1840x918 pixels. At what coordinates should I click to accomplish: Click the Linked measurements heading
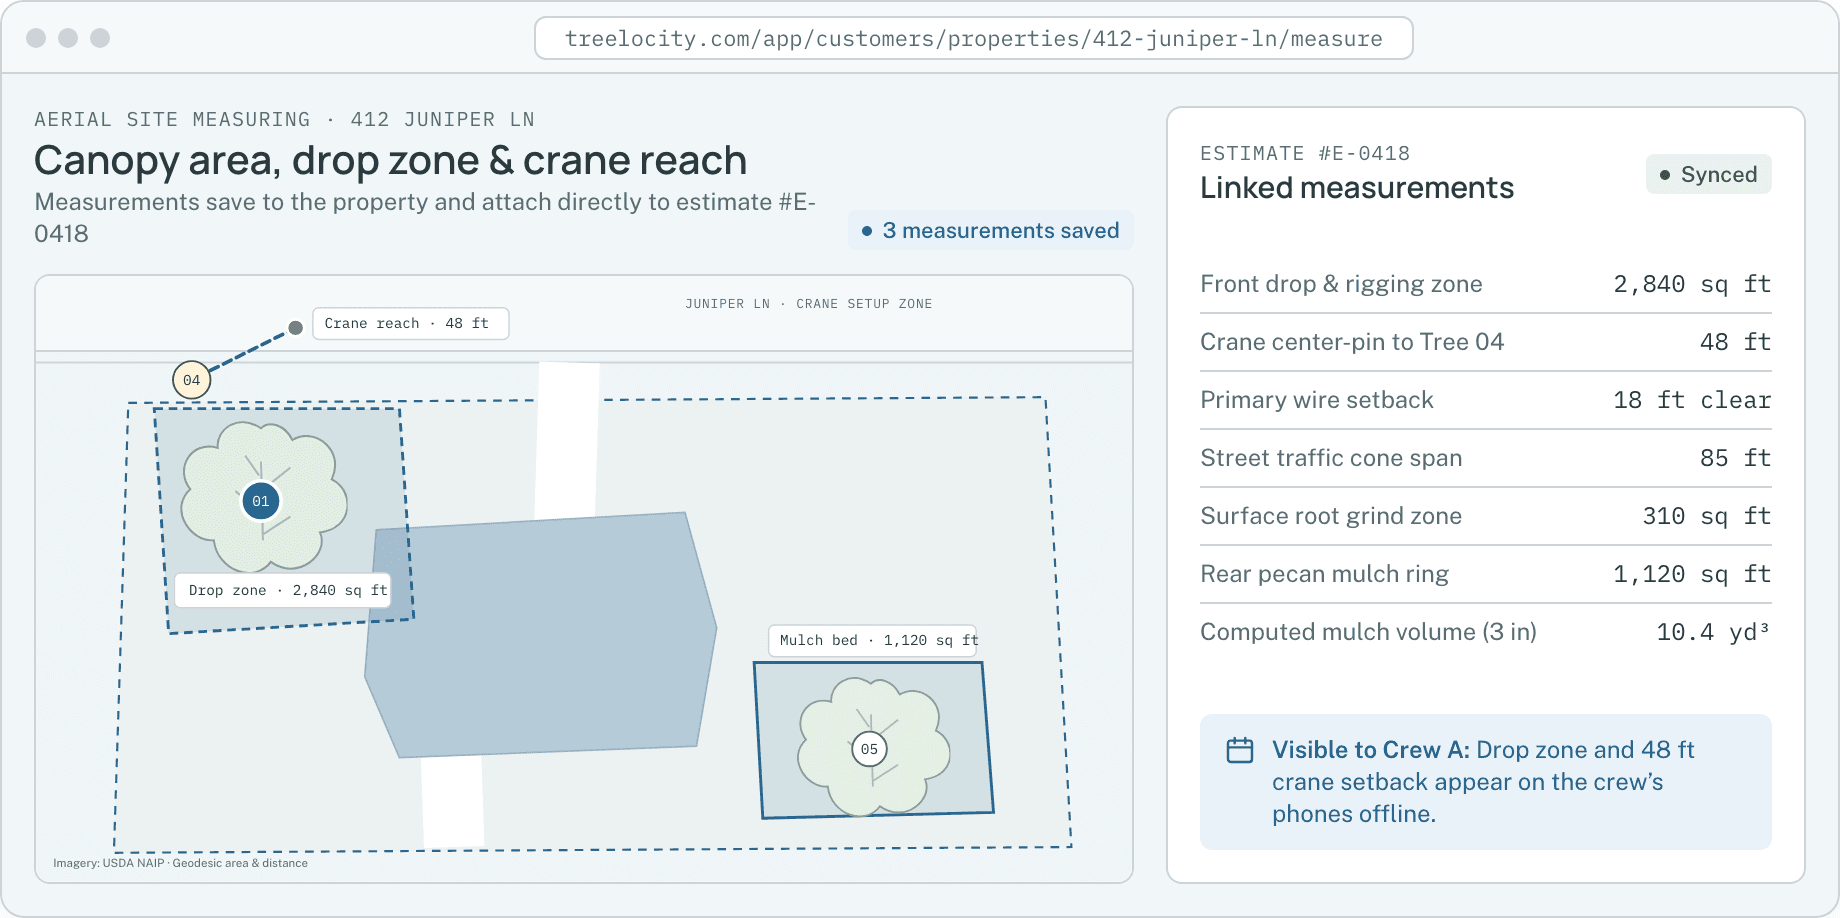1356,188
